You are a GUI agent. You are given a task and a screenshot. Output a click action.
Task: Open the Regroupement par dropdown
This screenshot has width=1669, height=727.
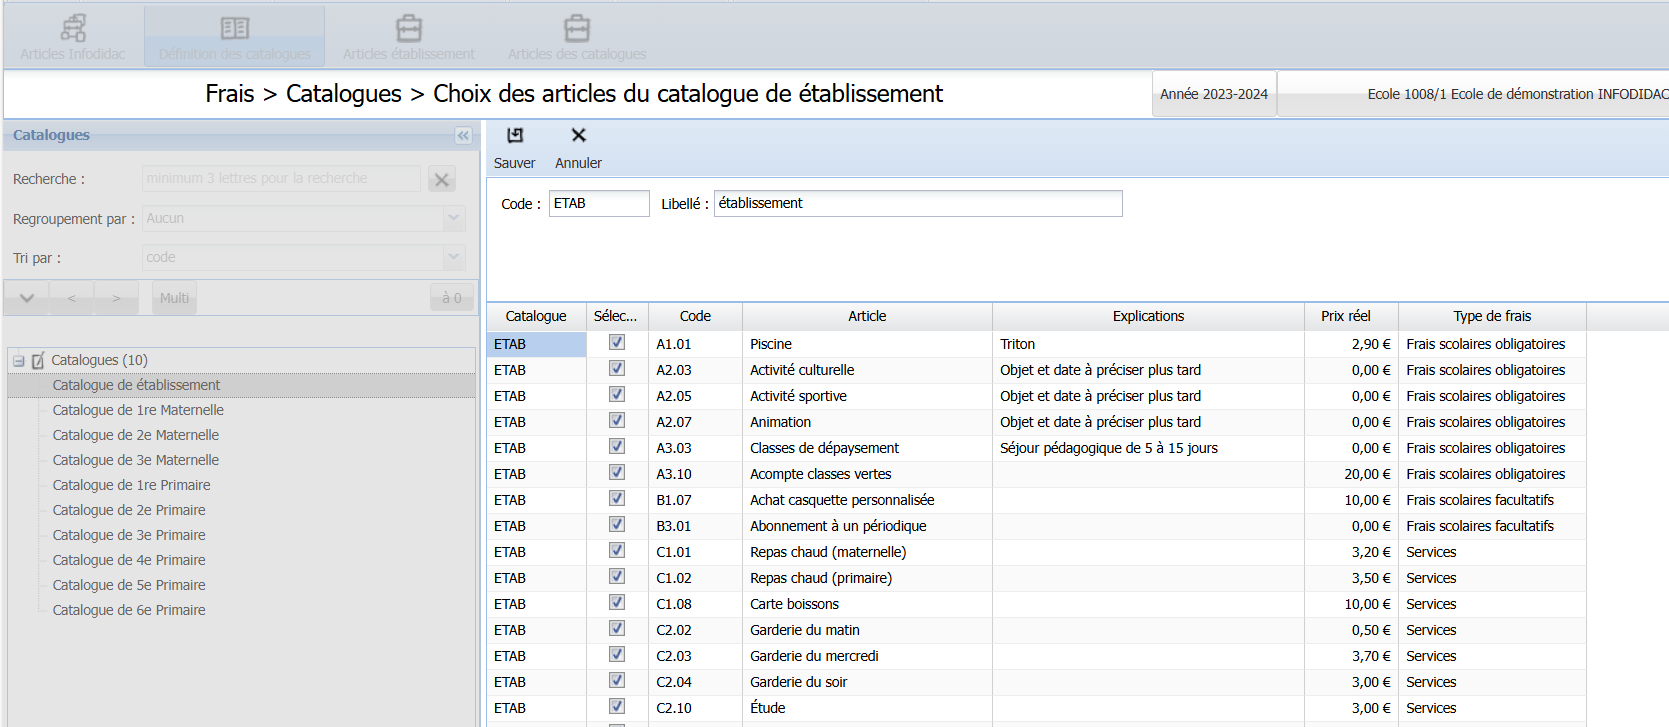click(454, 218)
